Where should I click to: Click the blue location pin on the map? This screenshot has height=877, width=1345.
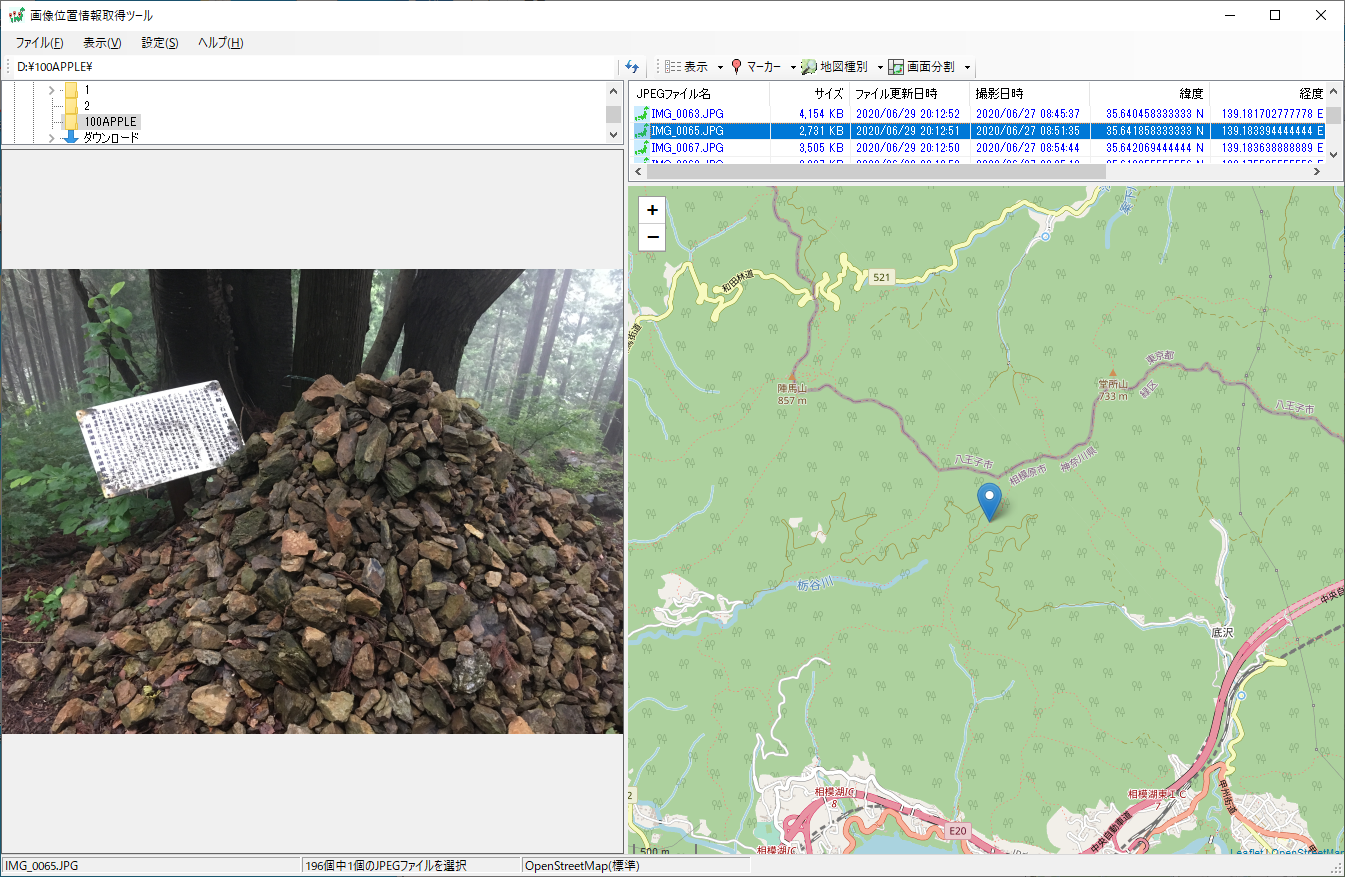990,501
